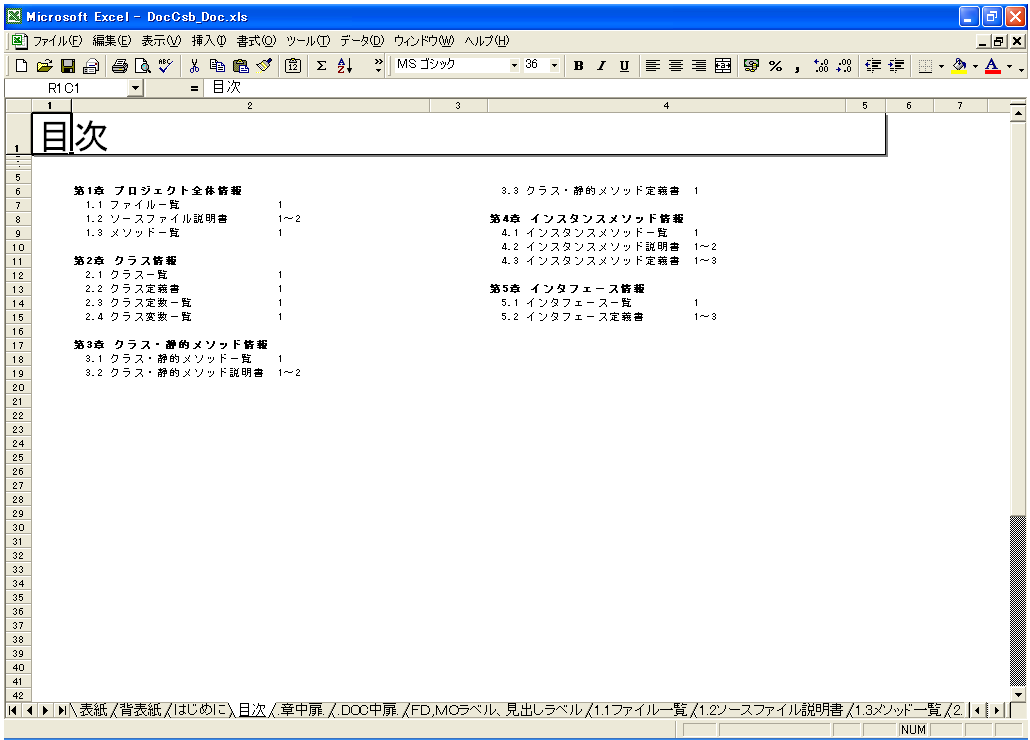Toggle Bold formatting
Image resolution: width=1030 pixels, height=740 pixels.
(x=578, y=66)
